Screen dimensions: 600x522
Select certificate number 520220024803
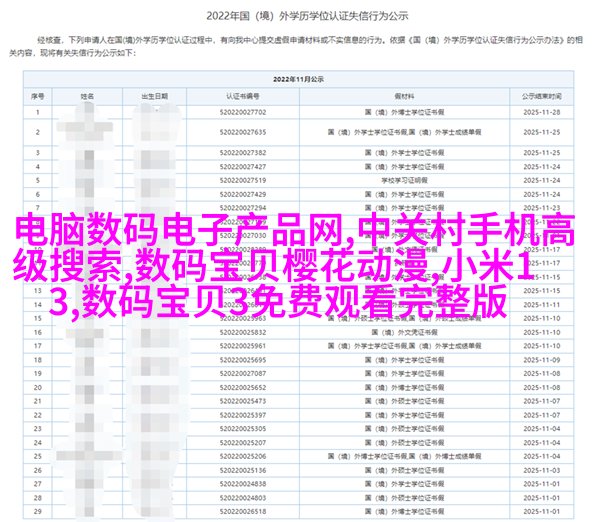coord(243,498)
